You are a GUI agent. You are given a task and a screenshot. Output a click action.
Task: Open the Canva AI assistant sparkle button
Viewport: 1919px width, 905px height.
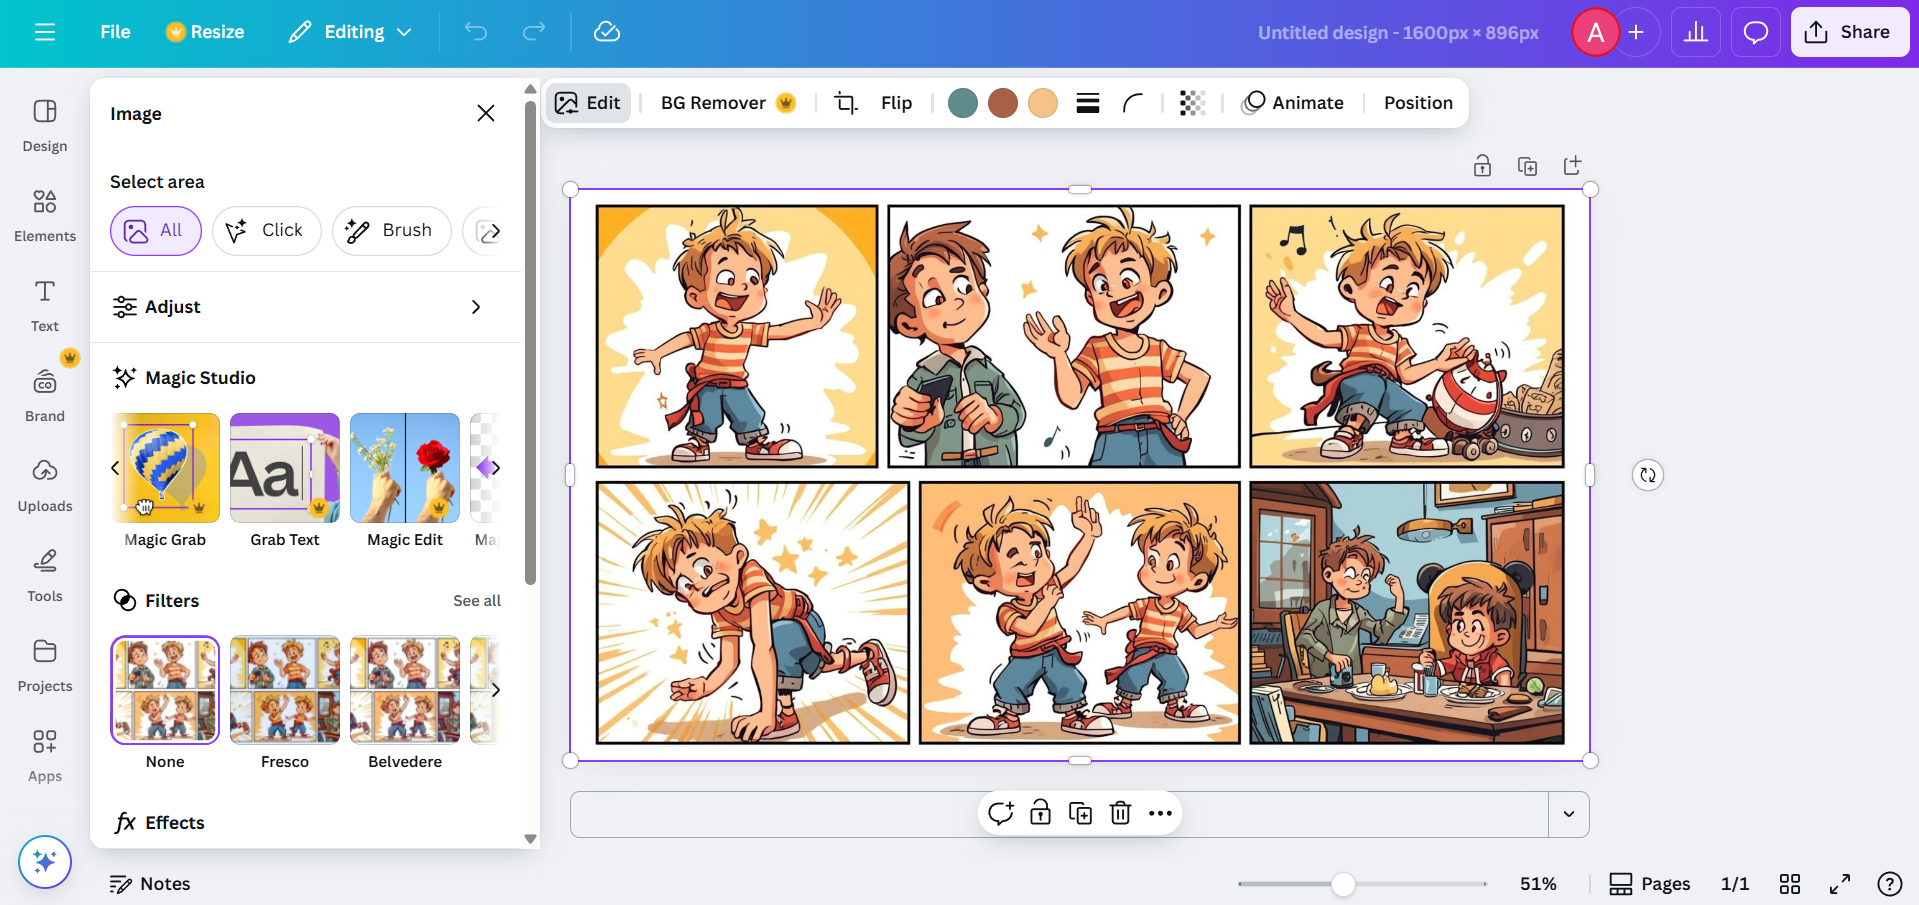pyautogui.click(x=44, y=861)
